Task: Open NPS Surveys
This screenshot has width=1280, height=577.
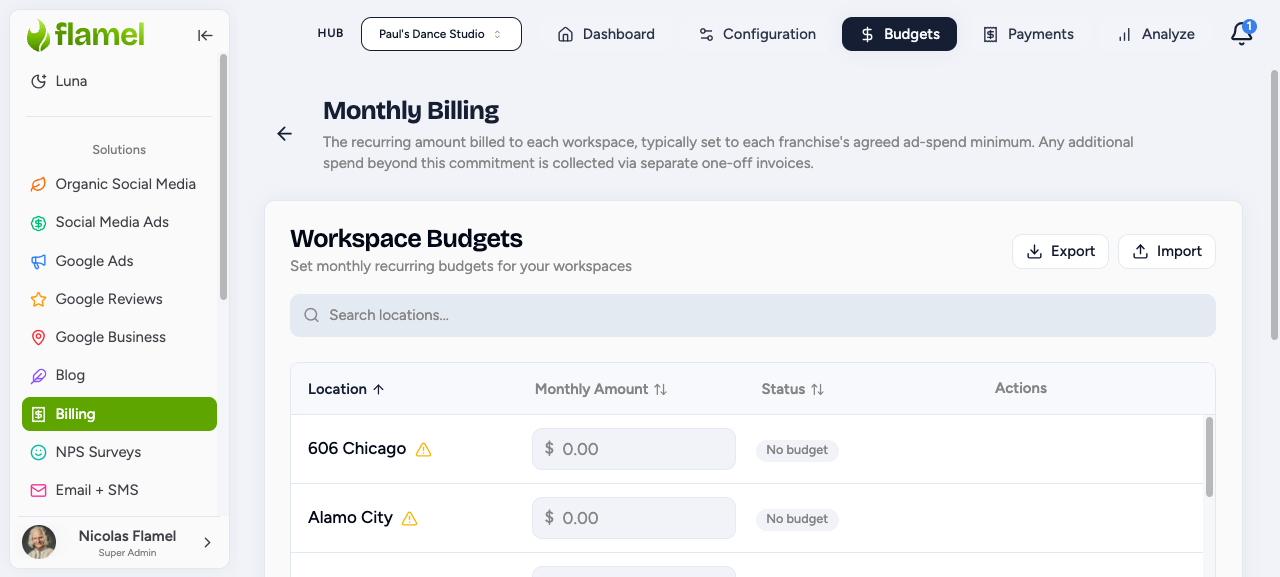Action: pos(119,452)
